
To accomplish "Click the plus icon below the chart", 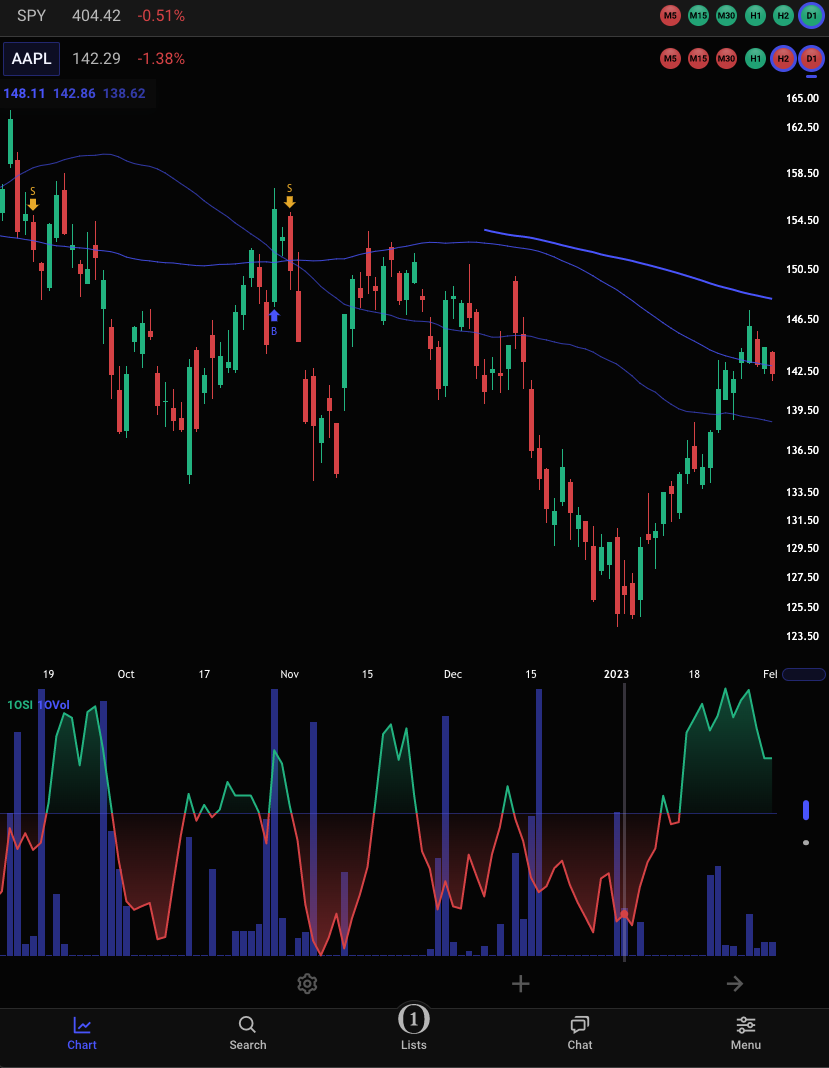I will 520,984.
